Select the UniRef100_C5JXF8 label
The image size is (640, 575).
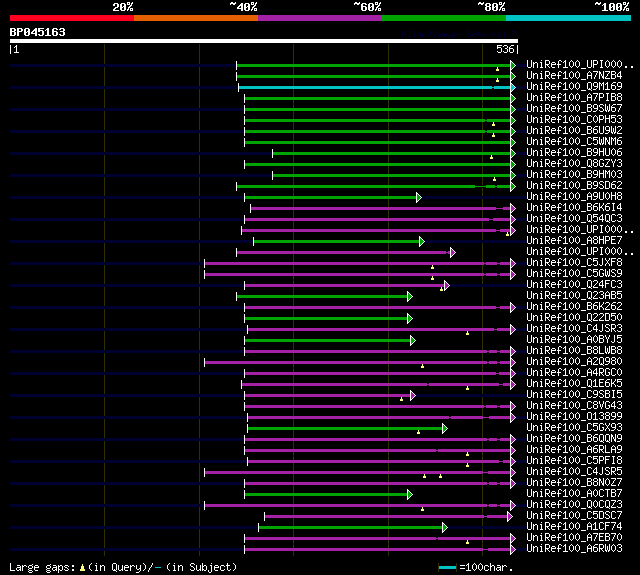574,263
